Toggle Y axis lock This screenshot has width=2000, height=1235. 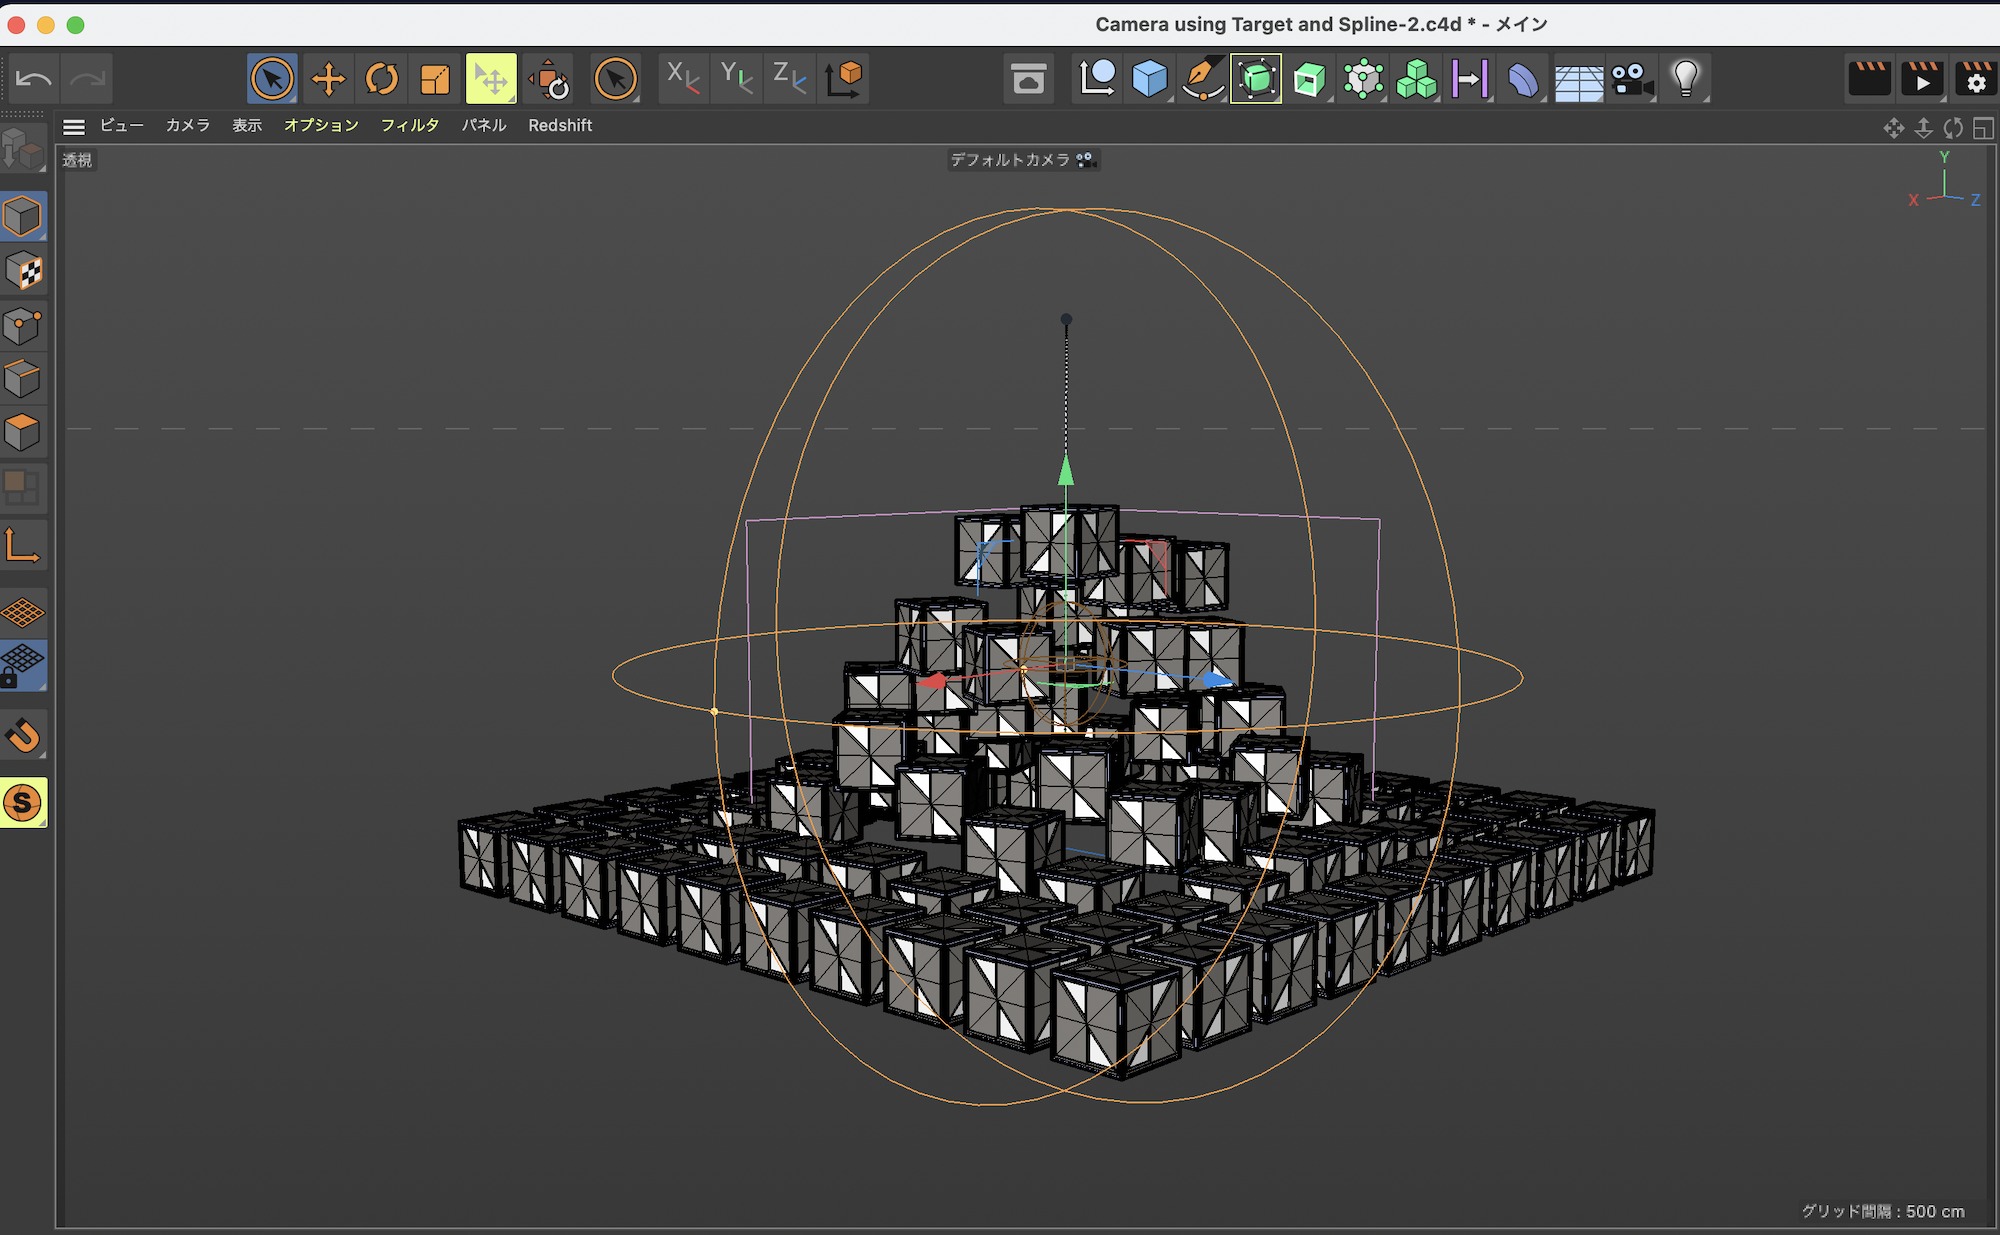pos(736,78)
